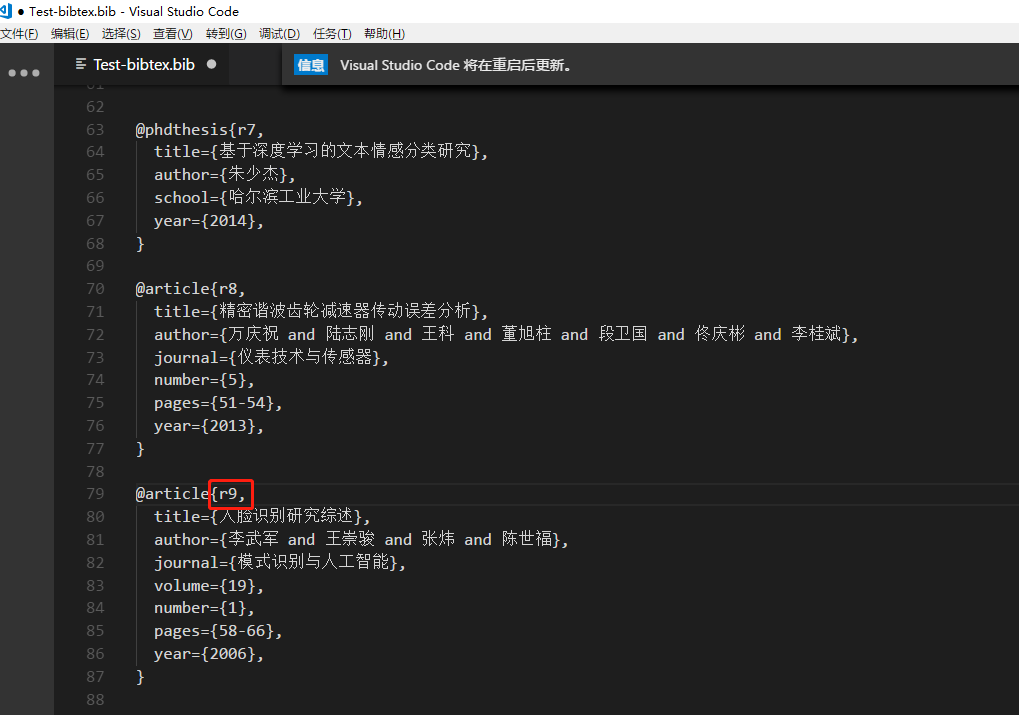Click line number 63 in the gutter

pyautogui.click(x=95, y=129)
